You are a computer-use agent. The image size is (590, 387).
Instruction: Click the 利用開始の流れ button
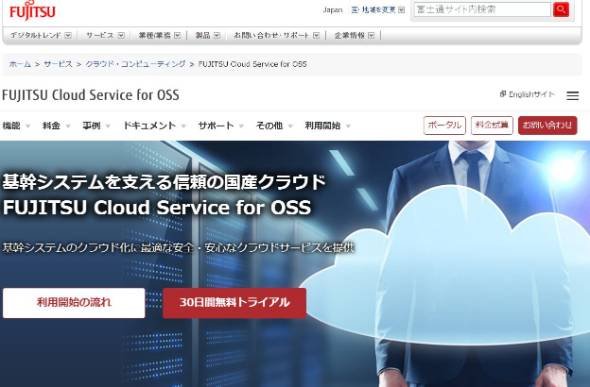pos(74,303)
